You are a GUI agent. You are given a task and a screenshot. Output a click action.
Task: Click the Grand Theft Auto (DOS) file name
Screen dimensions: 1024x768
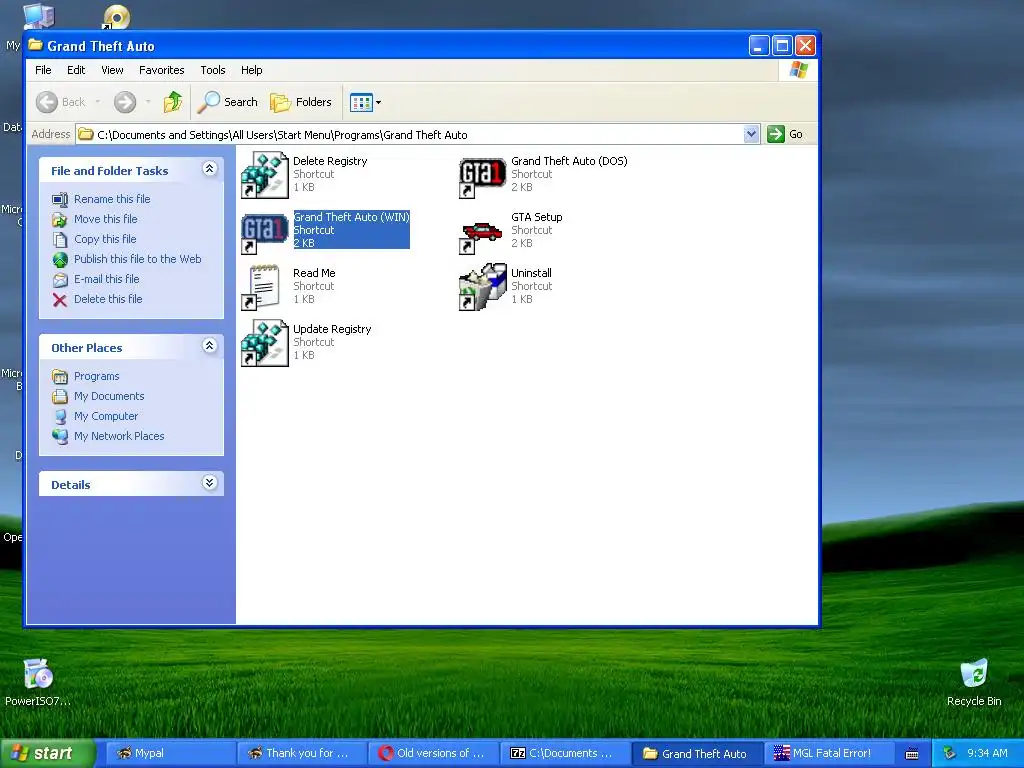[569, 161]
